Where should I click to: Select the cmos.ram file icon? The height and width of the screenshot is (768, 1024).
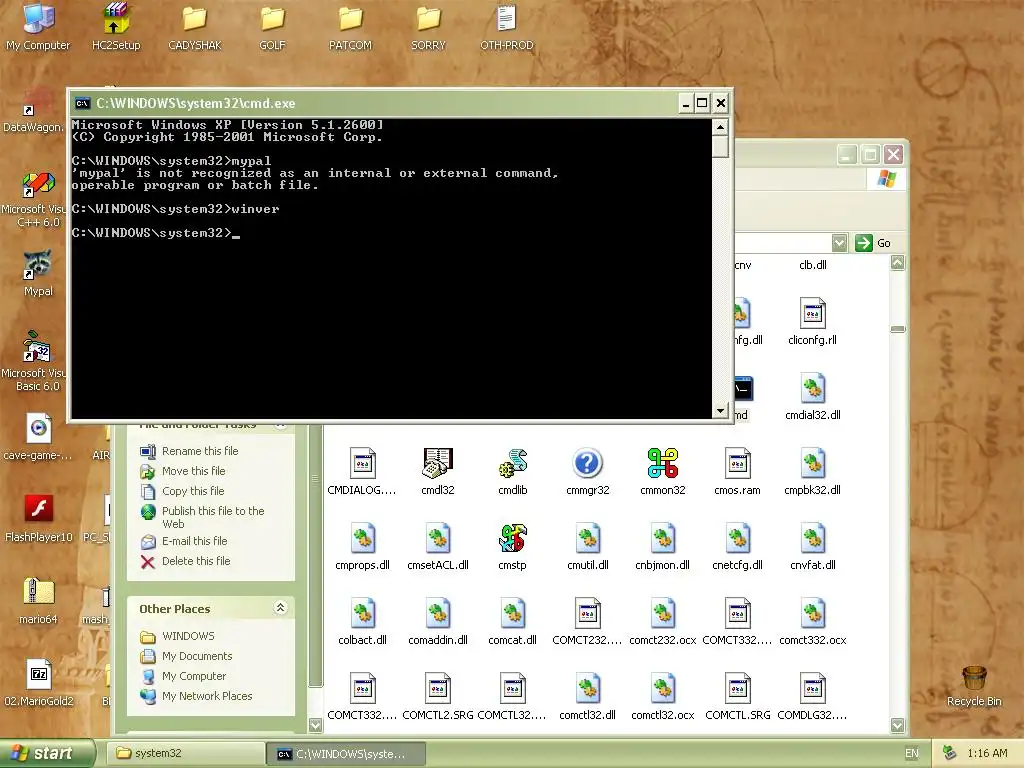[737, 464]
